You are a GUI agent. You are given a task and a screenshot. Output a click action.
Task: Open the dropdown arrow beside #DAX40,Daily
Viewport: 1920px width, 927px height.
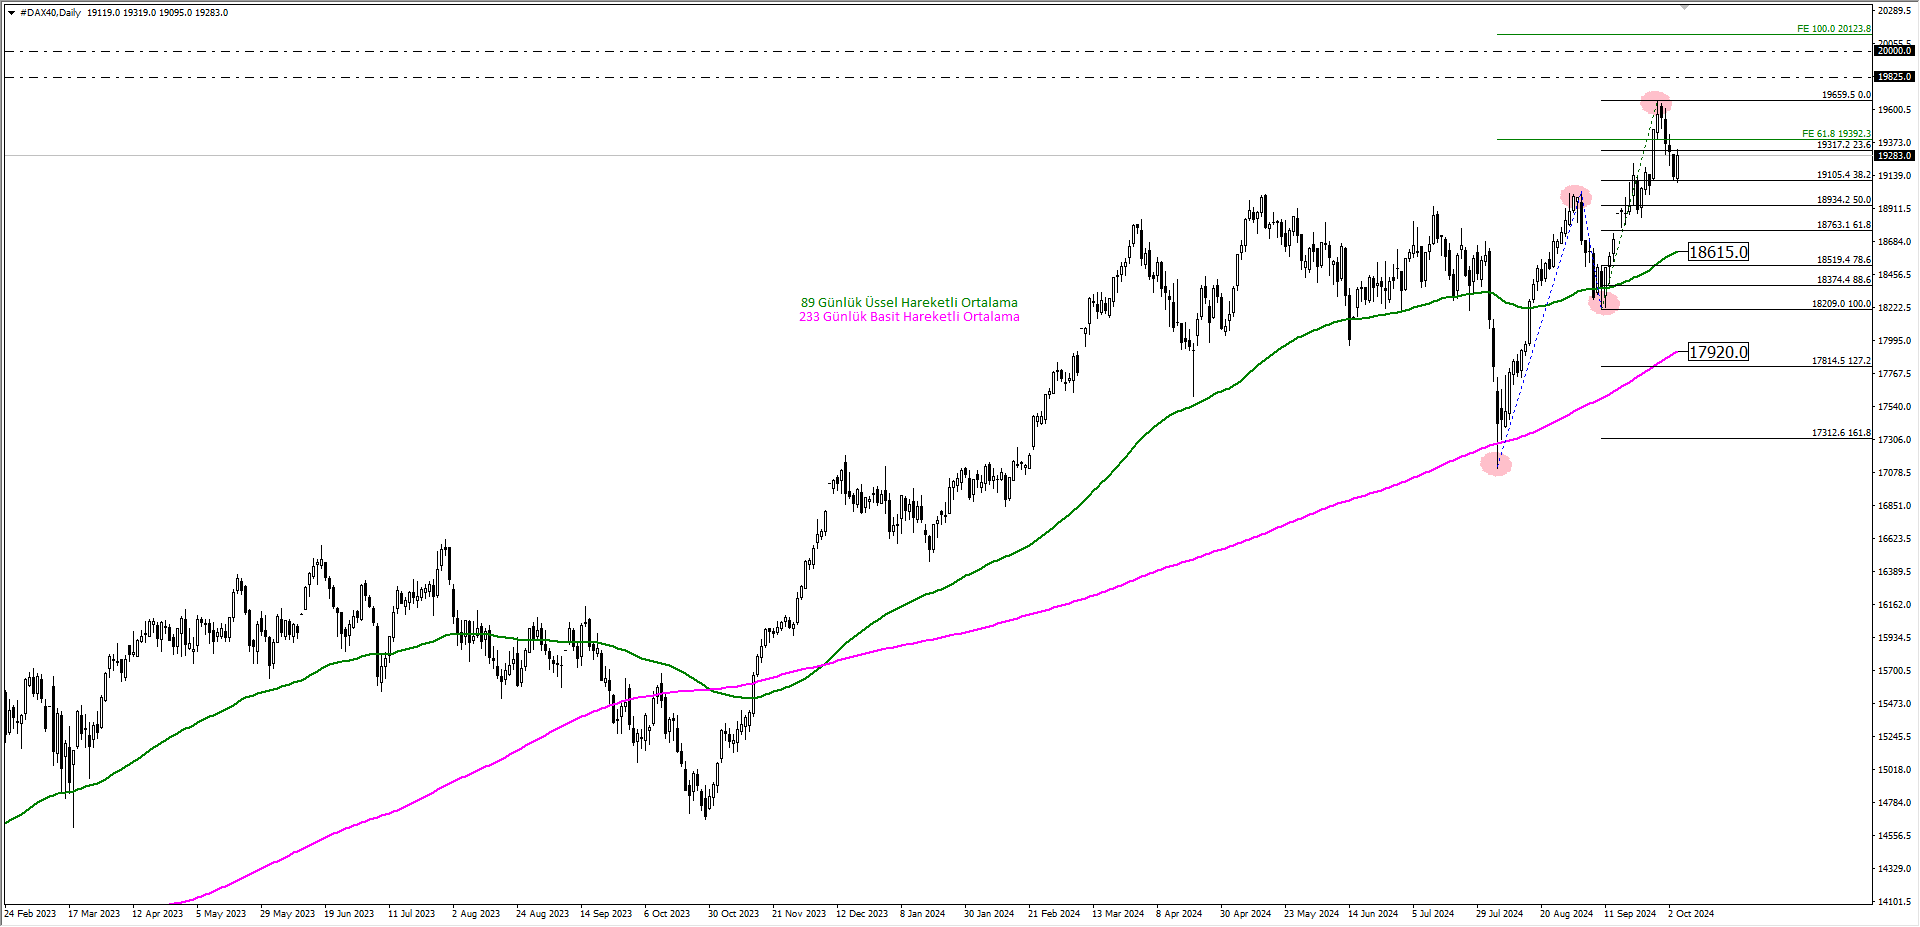pos(11,13)
